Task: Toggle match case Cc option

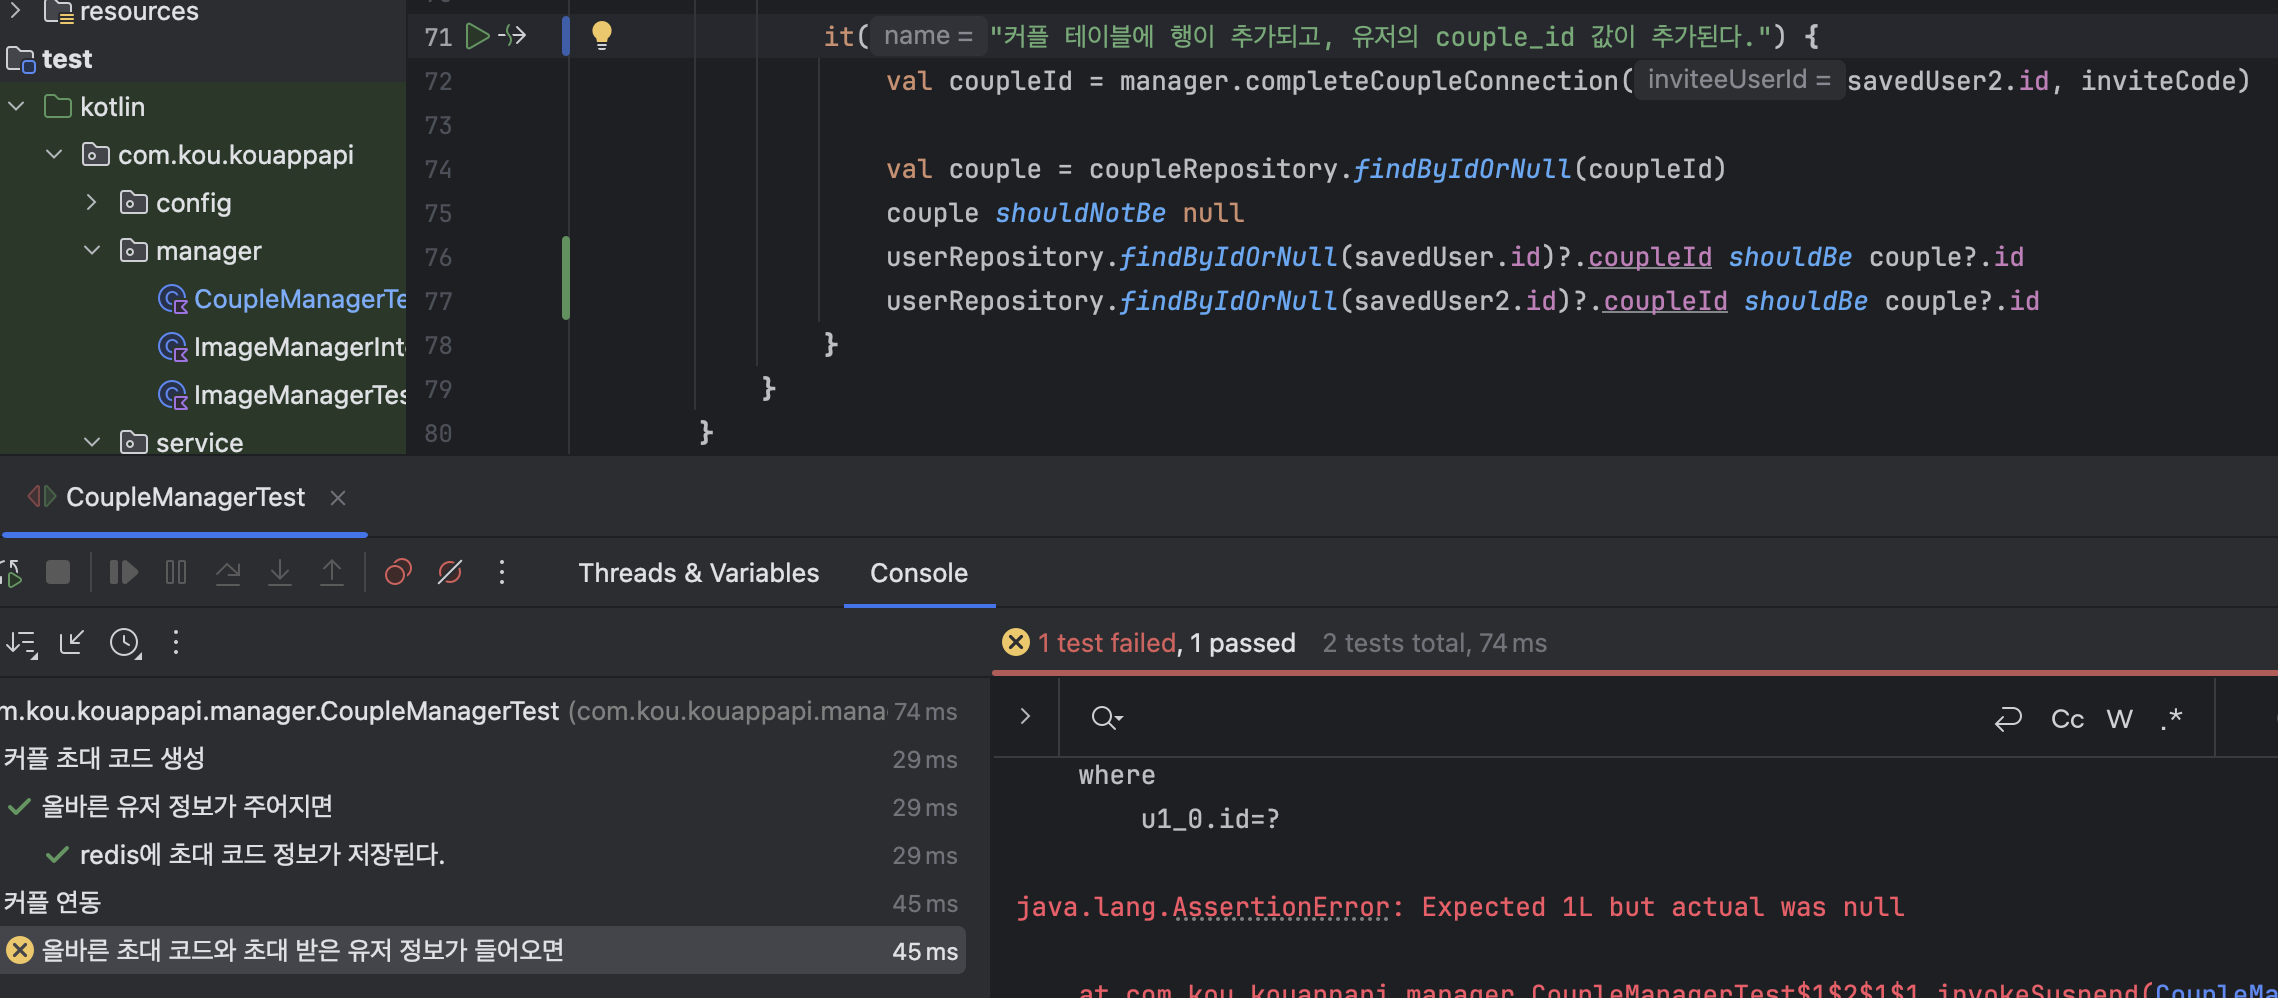Action: (x=2067, y=719)
